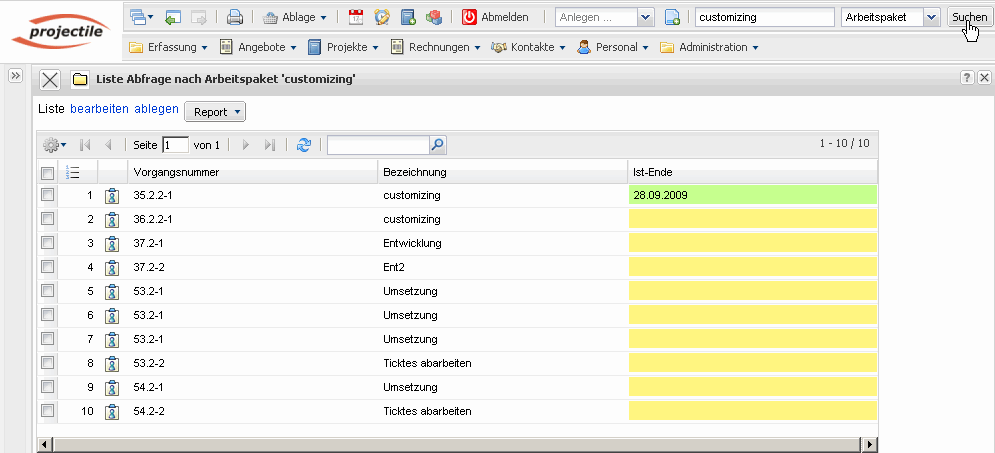Expand the 'Anlegen ...' combo box
Viewport: 995px width, 453px height.
(x=645, y=17)
